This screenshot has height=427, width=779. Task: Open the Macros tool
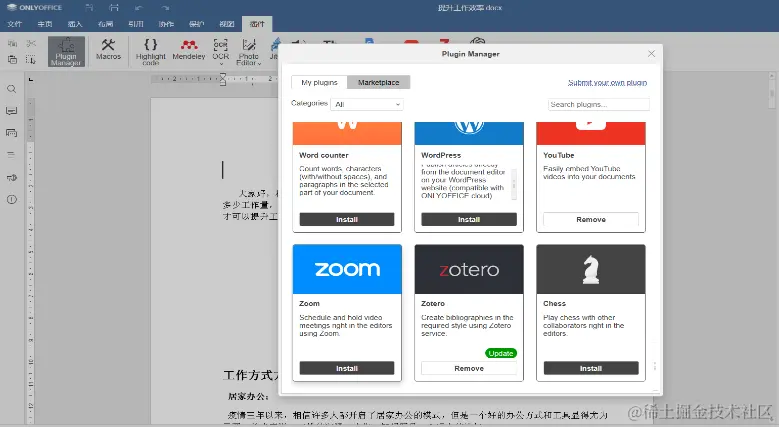pyautogui.click(x=108, y=49)
